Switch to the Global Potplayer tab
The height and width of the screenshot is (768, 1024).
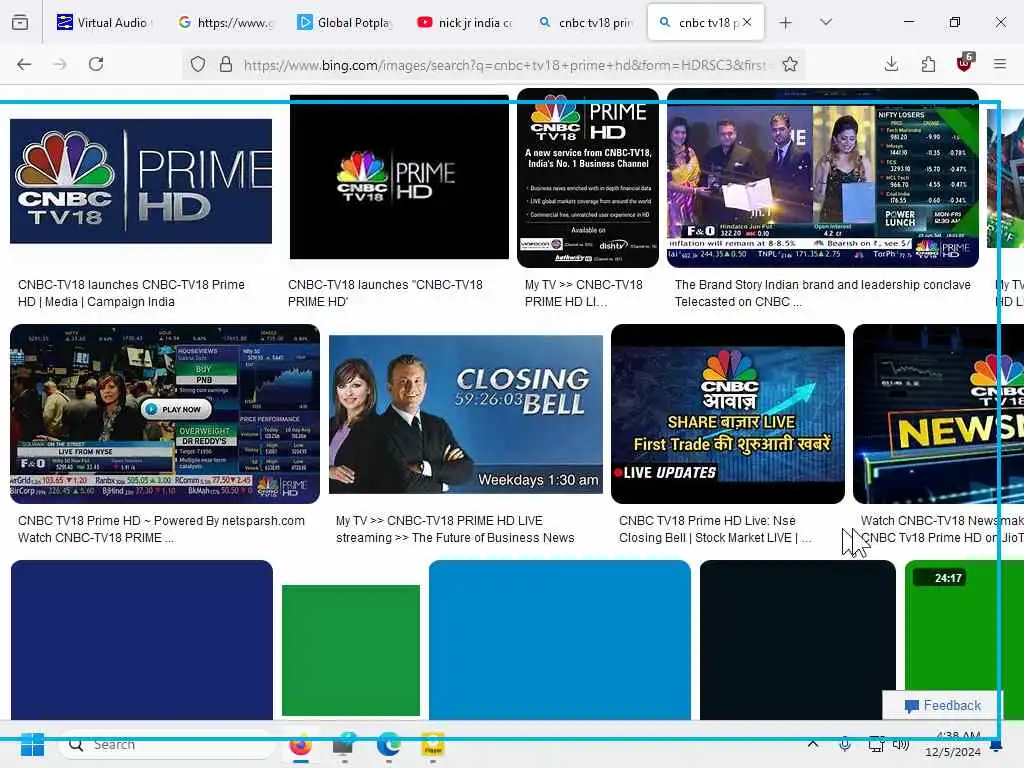click(x=344, y=22)
